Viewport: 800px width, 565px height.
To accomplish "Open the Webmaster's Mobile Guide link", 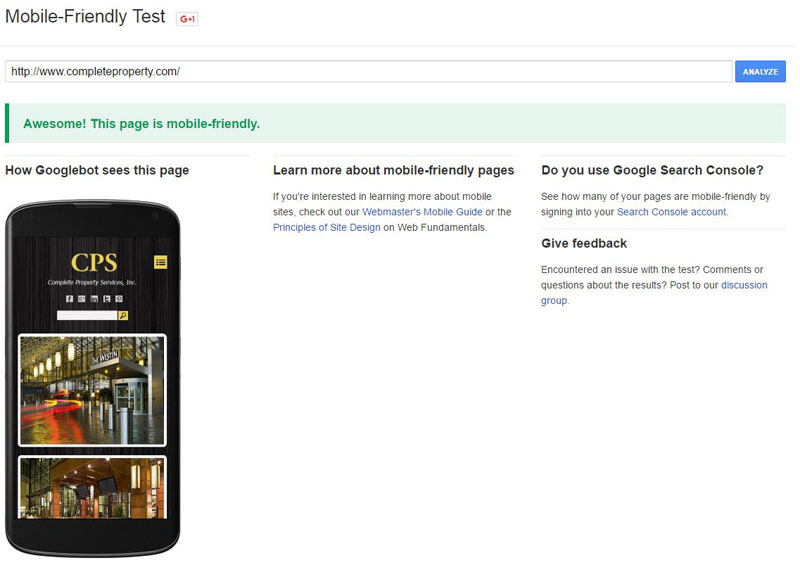I will (x=422, y=212).
